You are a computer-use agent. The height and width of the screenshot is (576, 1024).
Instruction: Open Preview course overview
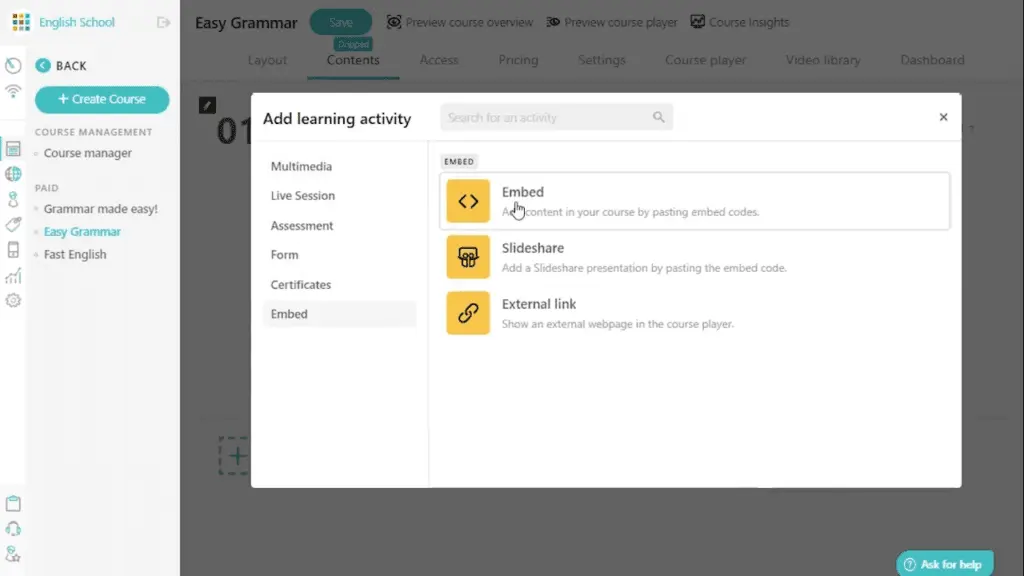(x=460, y=22)
